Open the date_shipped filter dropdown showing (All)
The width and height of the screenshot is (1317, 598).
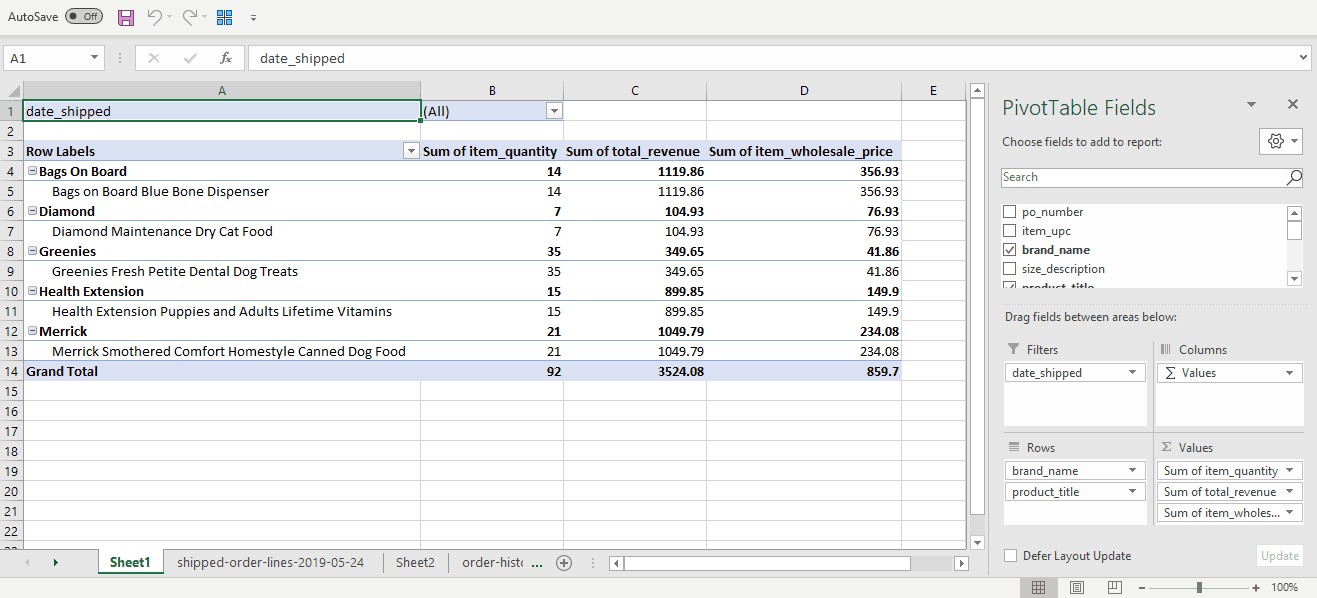(x=554, y=110)
